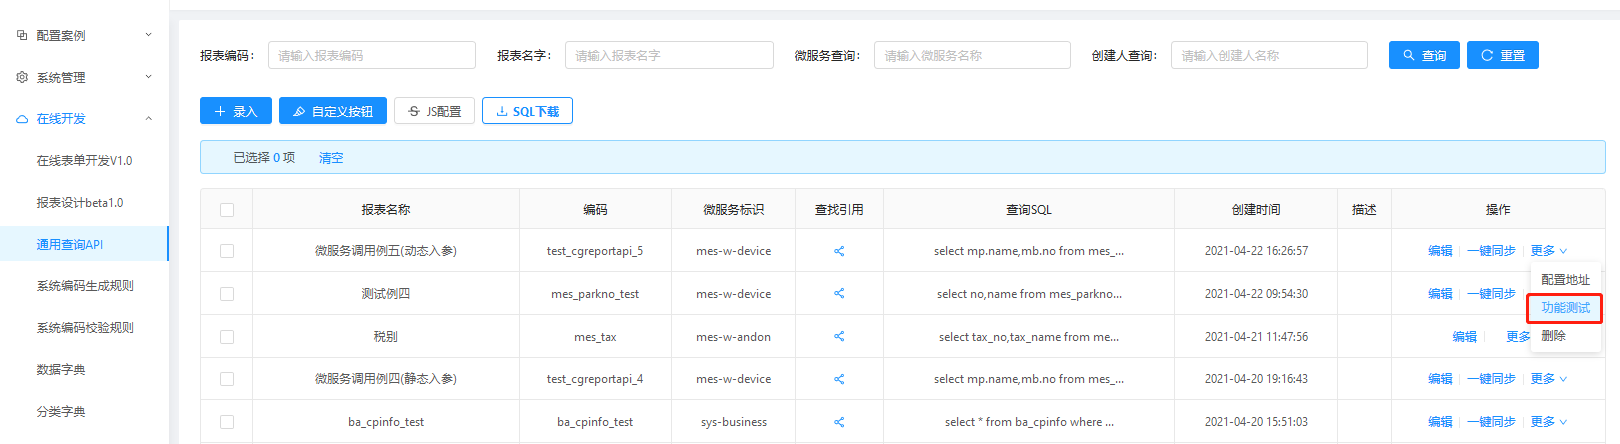The height and width of the screenshot is (444, 1620).
Task: Open 在线表单开发V1.0 menu item
Action: (x=84, y=161)
